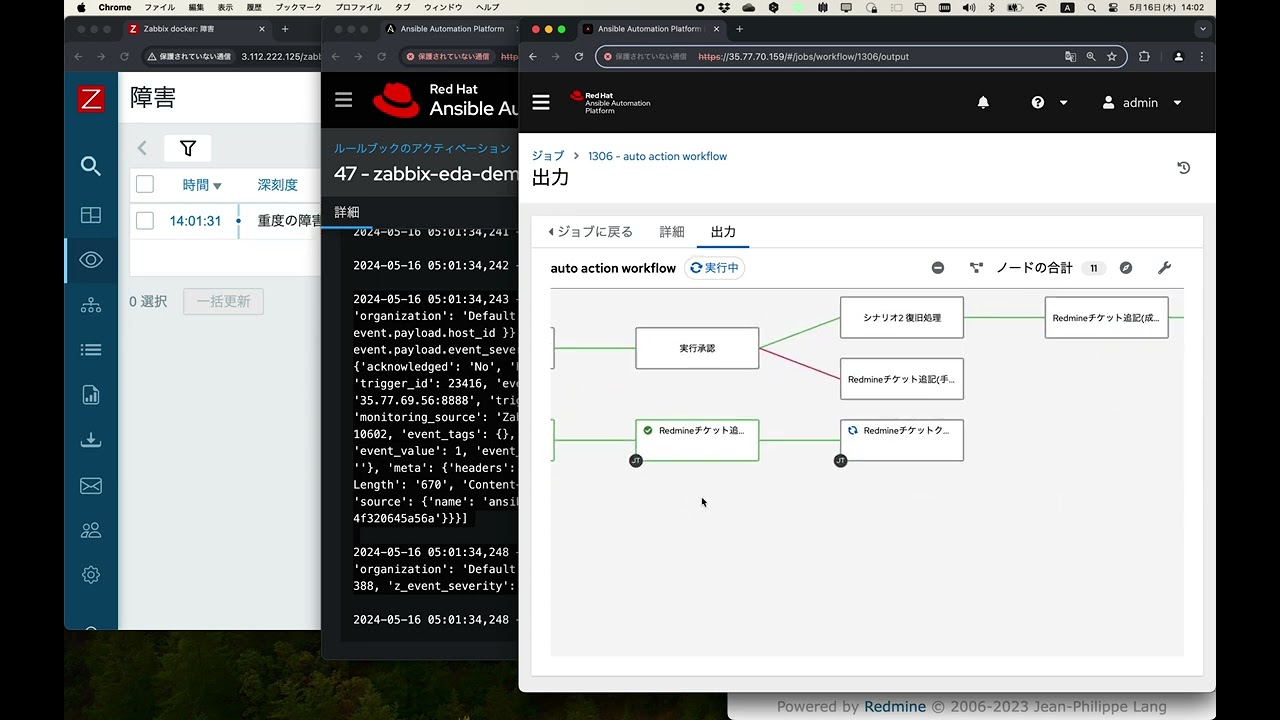Screen dimensions: 1280x720
Task: Open hamburger menu in middle Ansible window
Action: [344, 99]
